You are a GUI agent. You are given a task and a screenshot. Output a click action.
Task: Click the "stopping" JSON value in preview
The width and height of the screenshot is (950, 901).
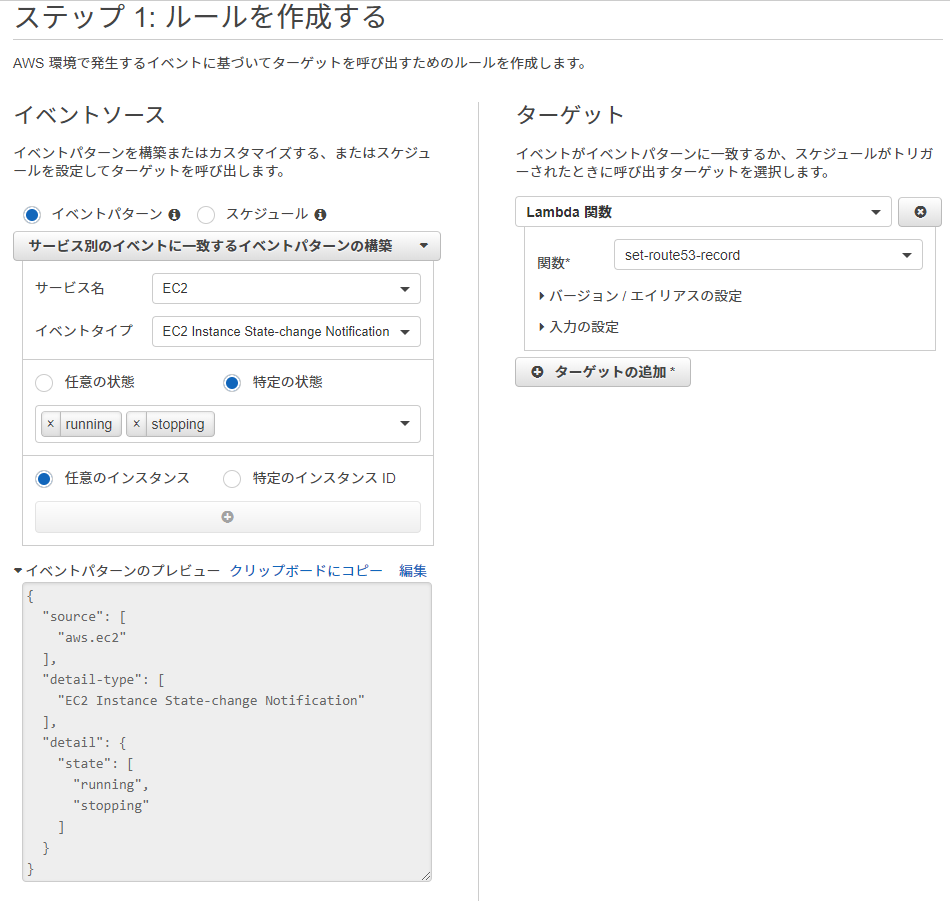pyautogui.click(x=111, y=806)
